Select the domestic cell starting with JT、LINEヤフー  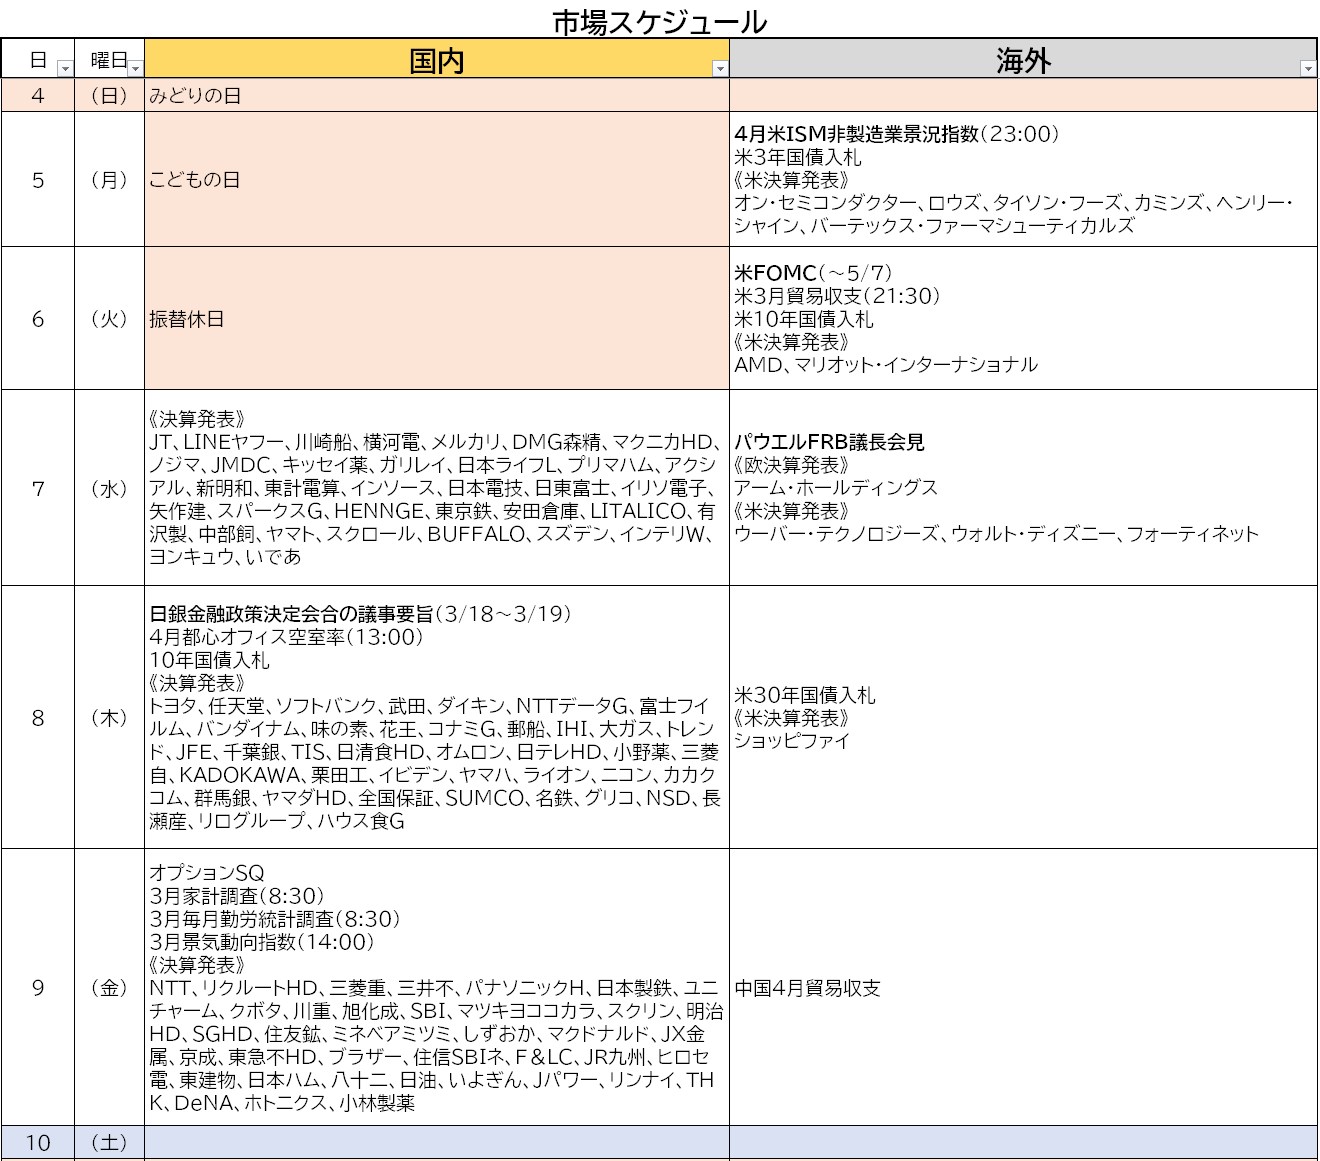click(437, 488)
